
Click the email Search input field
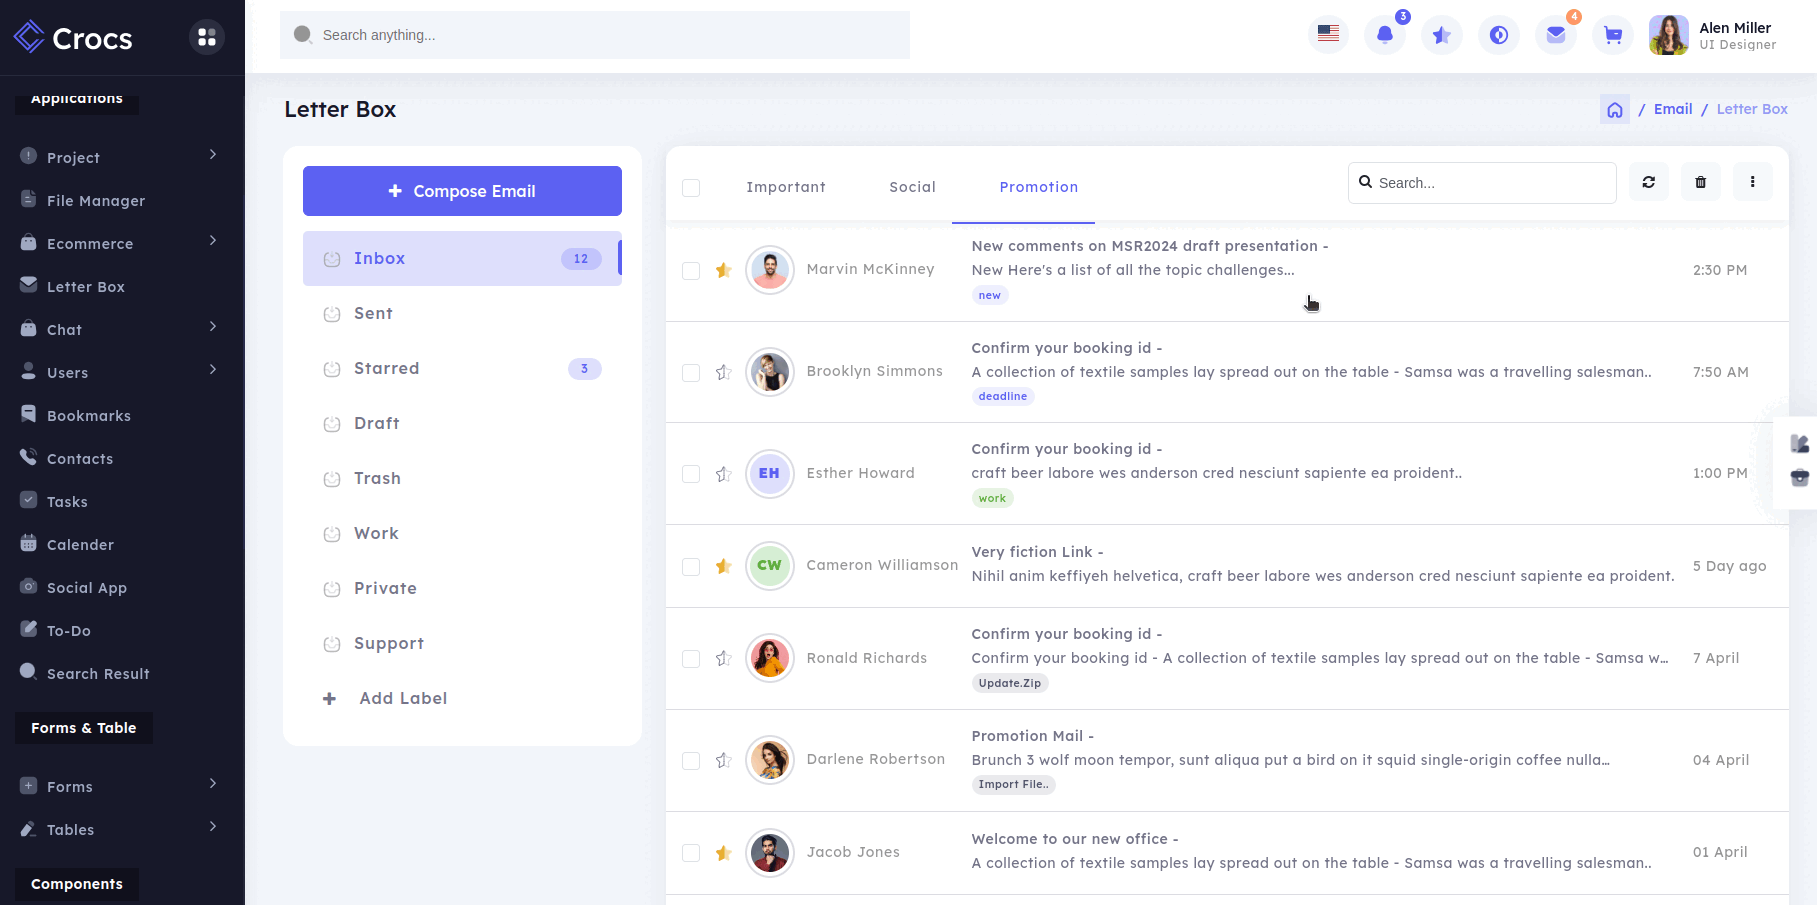pos(1490,183)
